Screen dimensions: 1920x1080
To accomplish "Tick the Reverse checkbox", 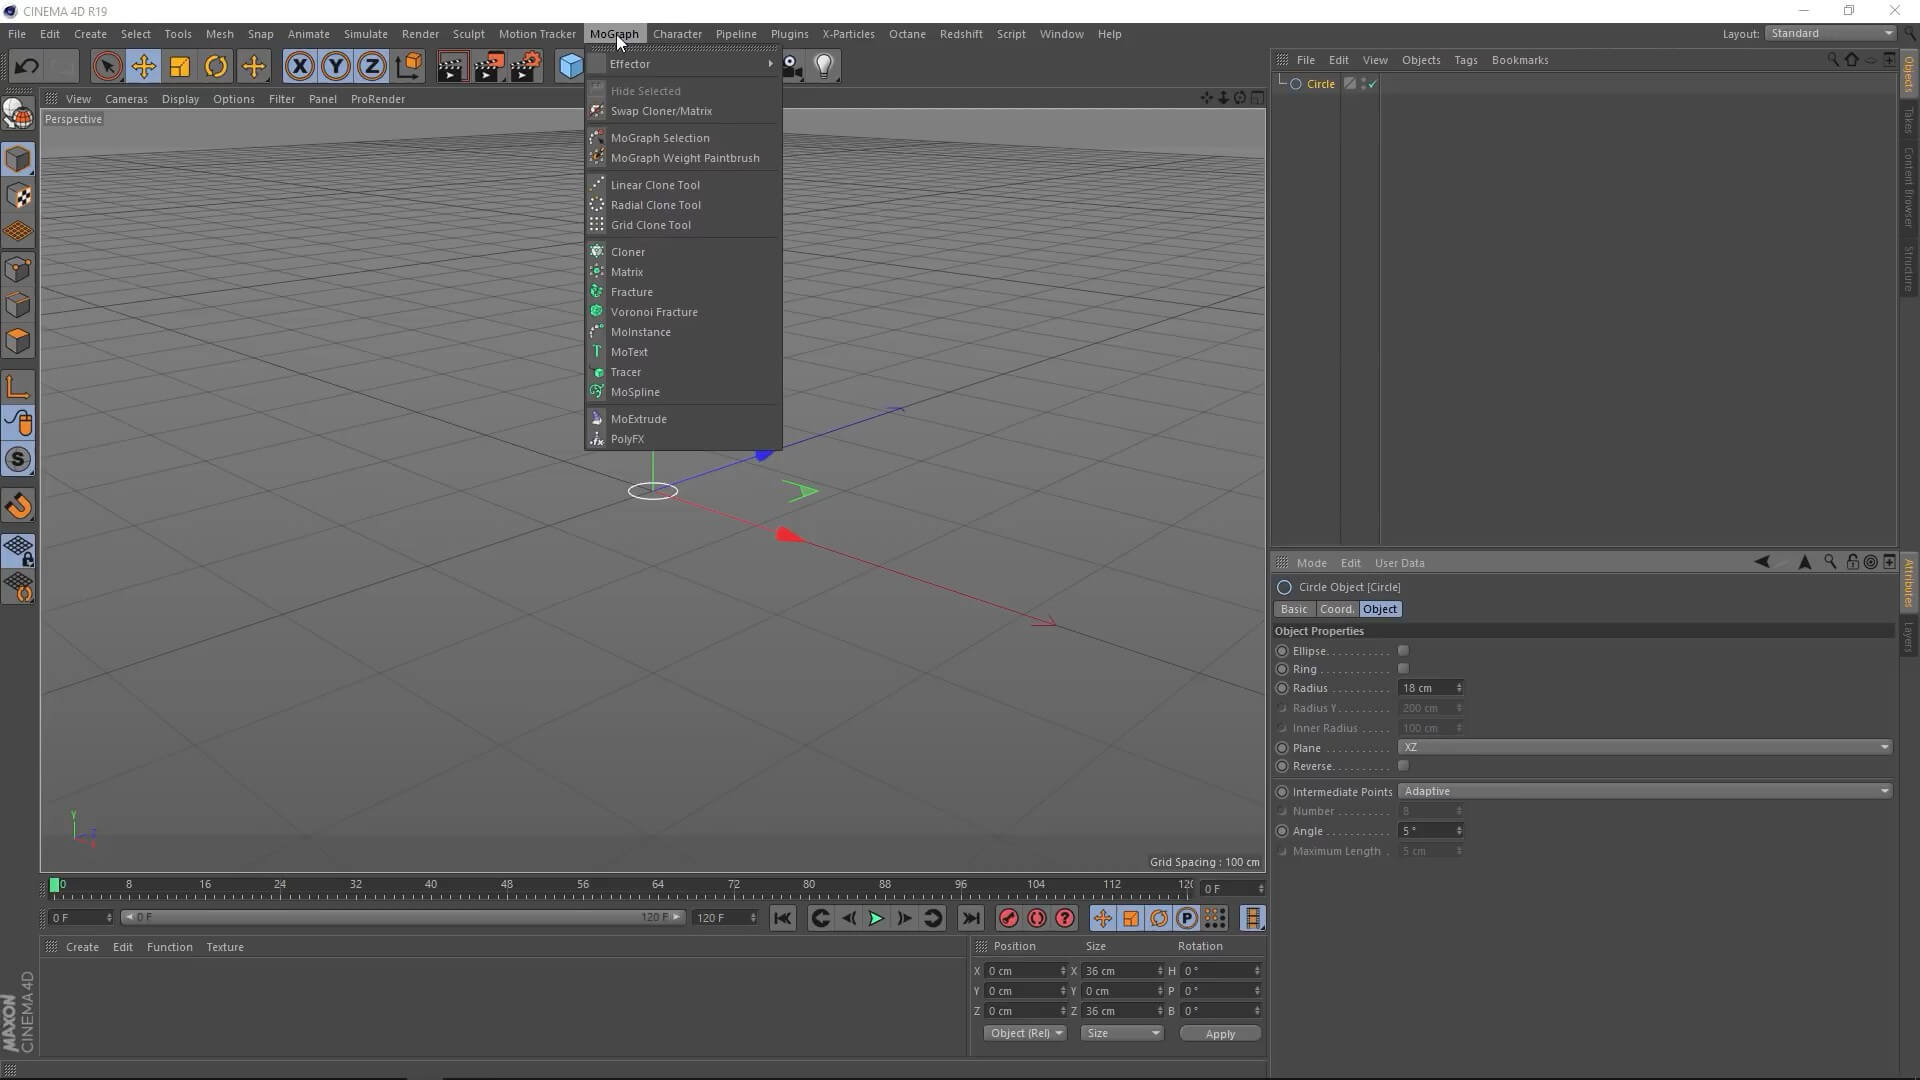I will (x=1403, y=766).
